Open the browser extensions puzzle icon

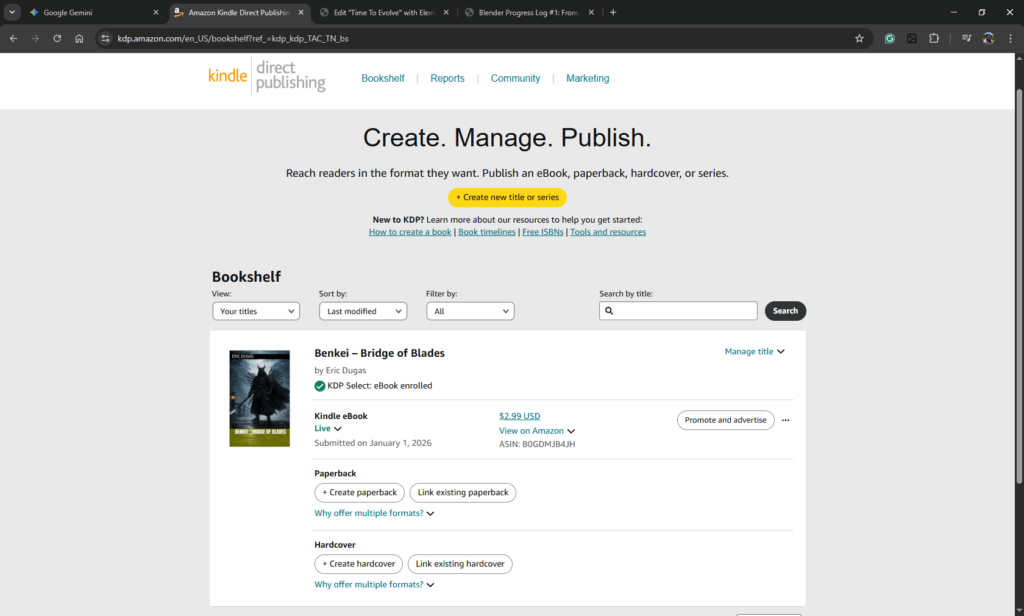coord(934,38)
